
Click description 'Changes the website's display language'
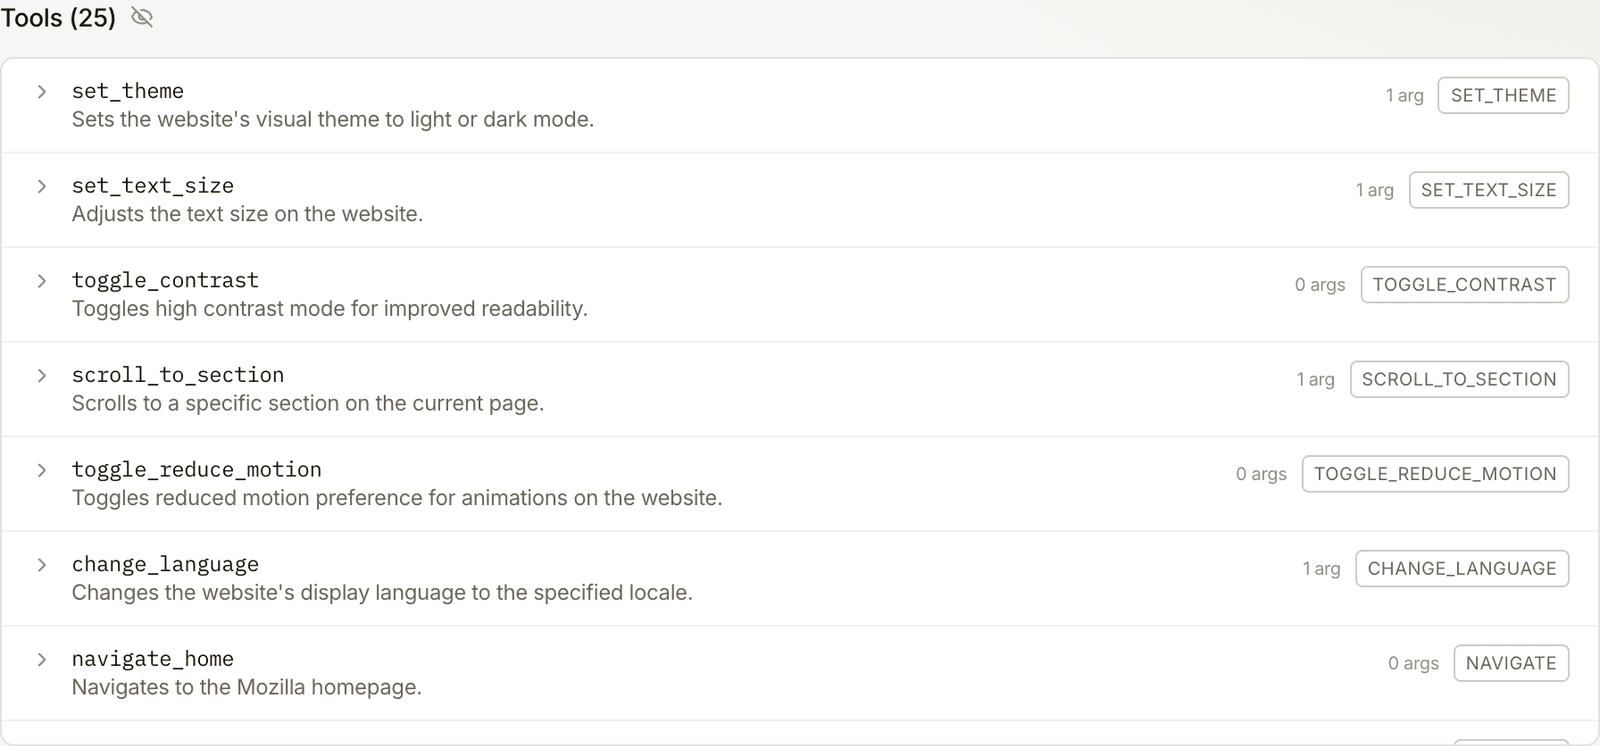coord(382,593)
